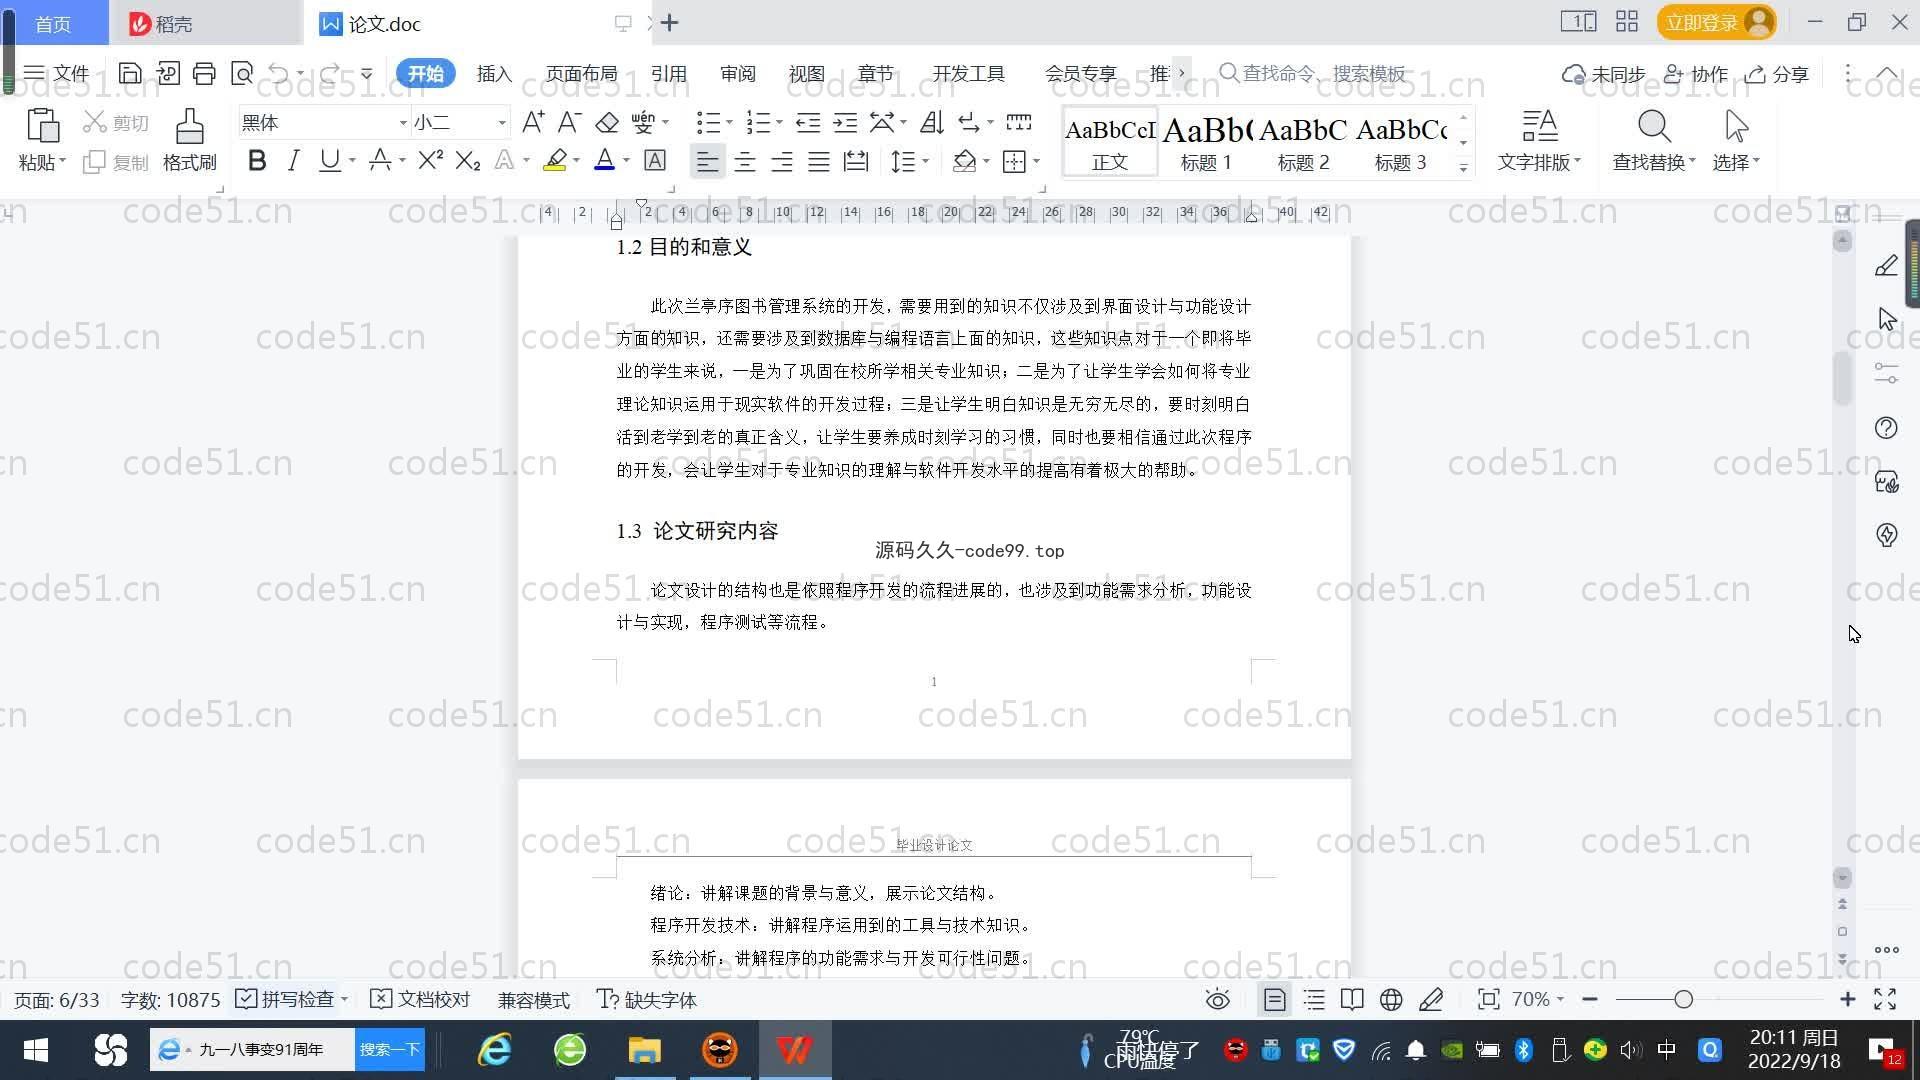Click the Print icon in quick access toolbar
The image size is (1920, 1080).
[x=204, y=73]
